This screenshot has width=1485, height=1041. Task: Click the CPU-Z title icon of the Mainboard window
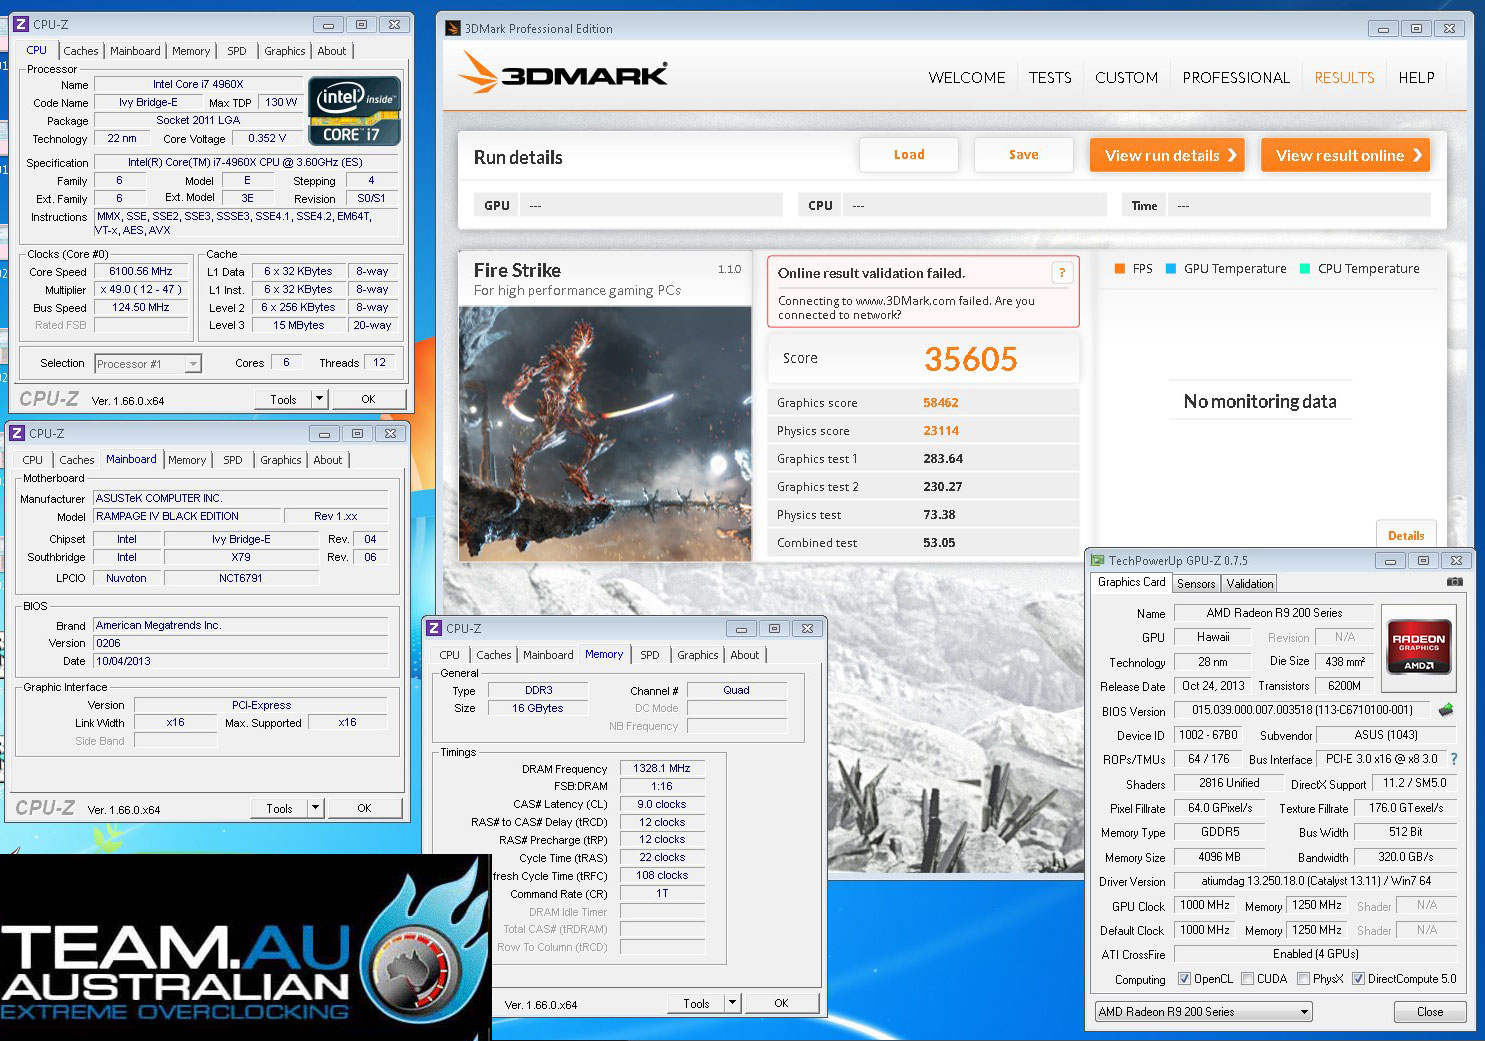pyautogui.click(x=17, y=433)
